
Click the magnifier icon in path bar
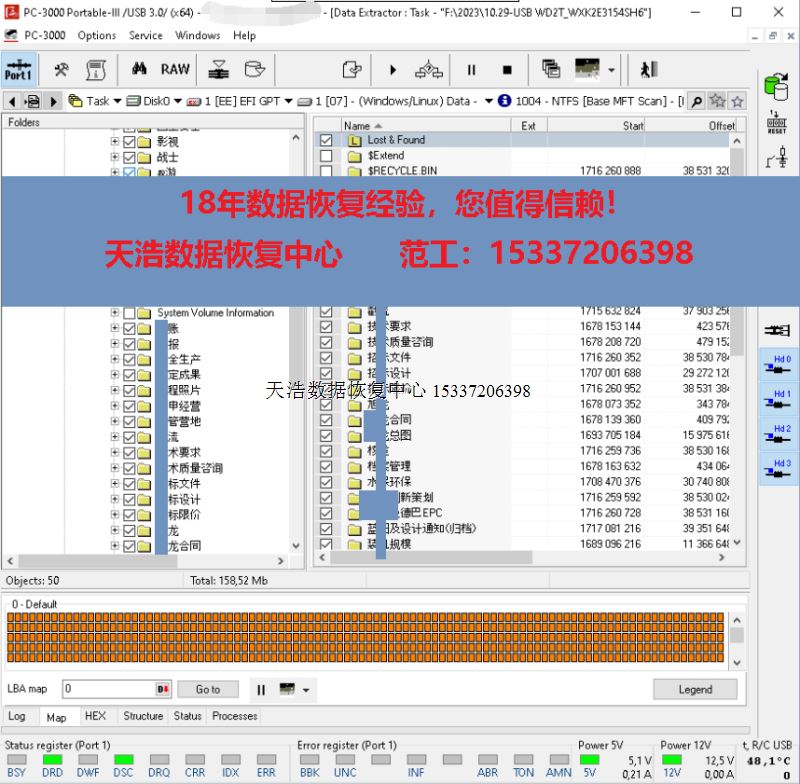[x=697, y=101]
